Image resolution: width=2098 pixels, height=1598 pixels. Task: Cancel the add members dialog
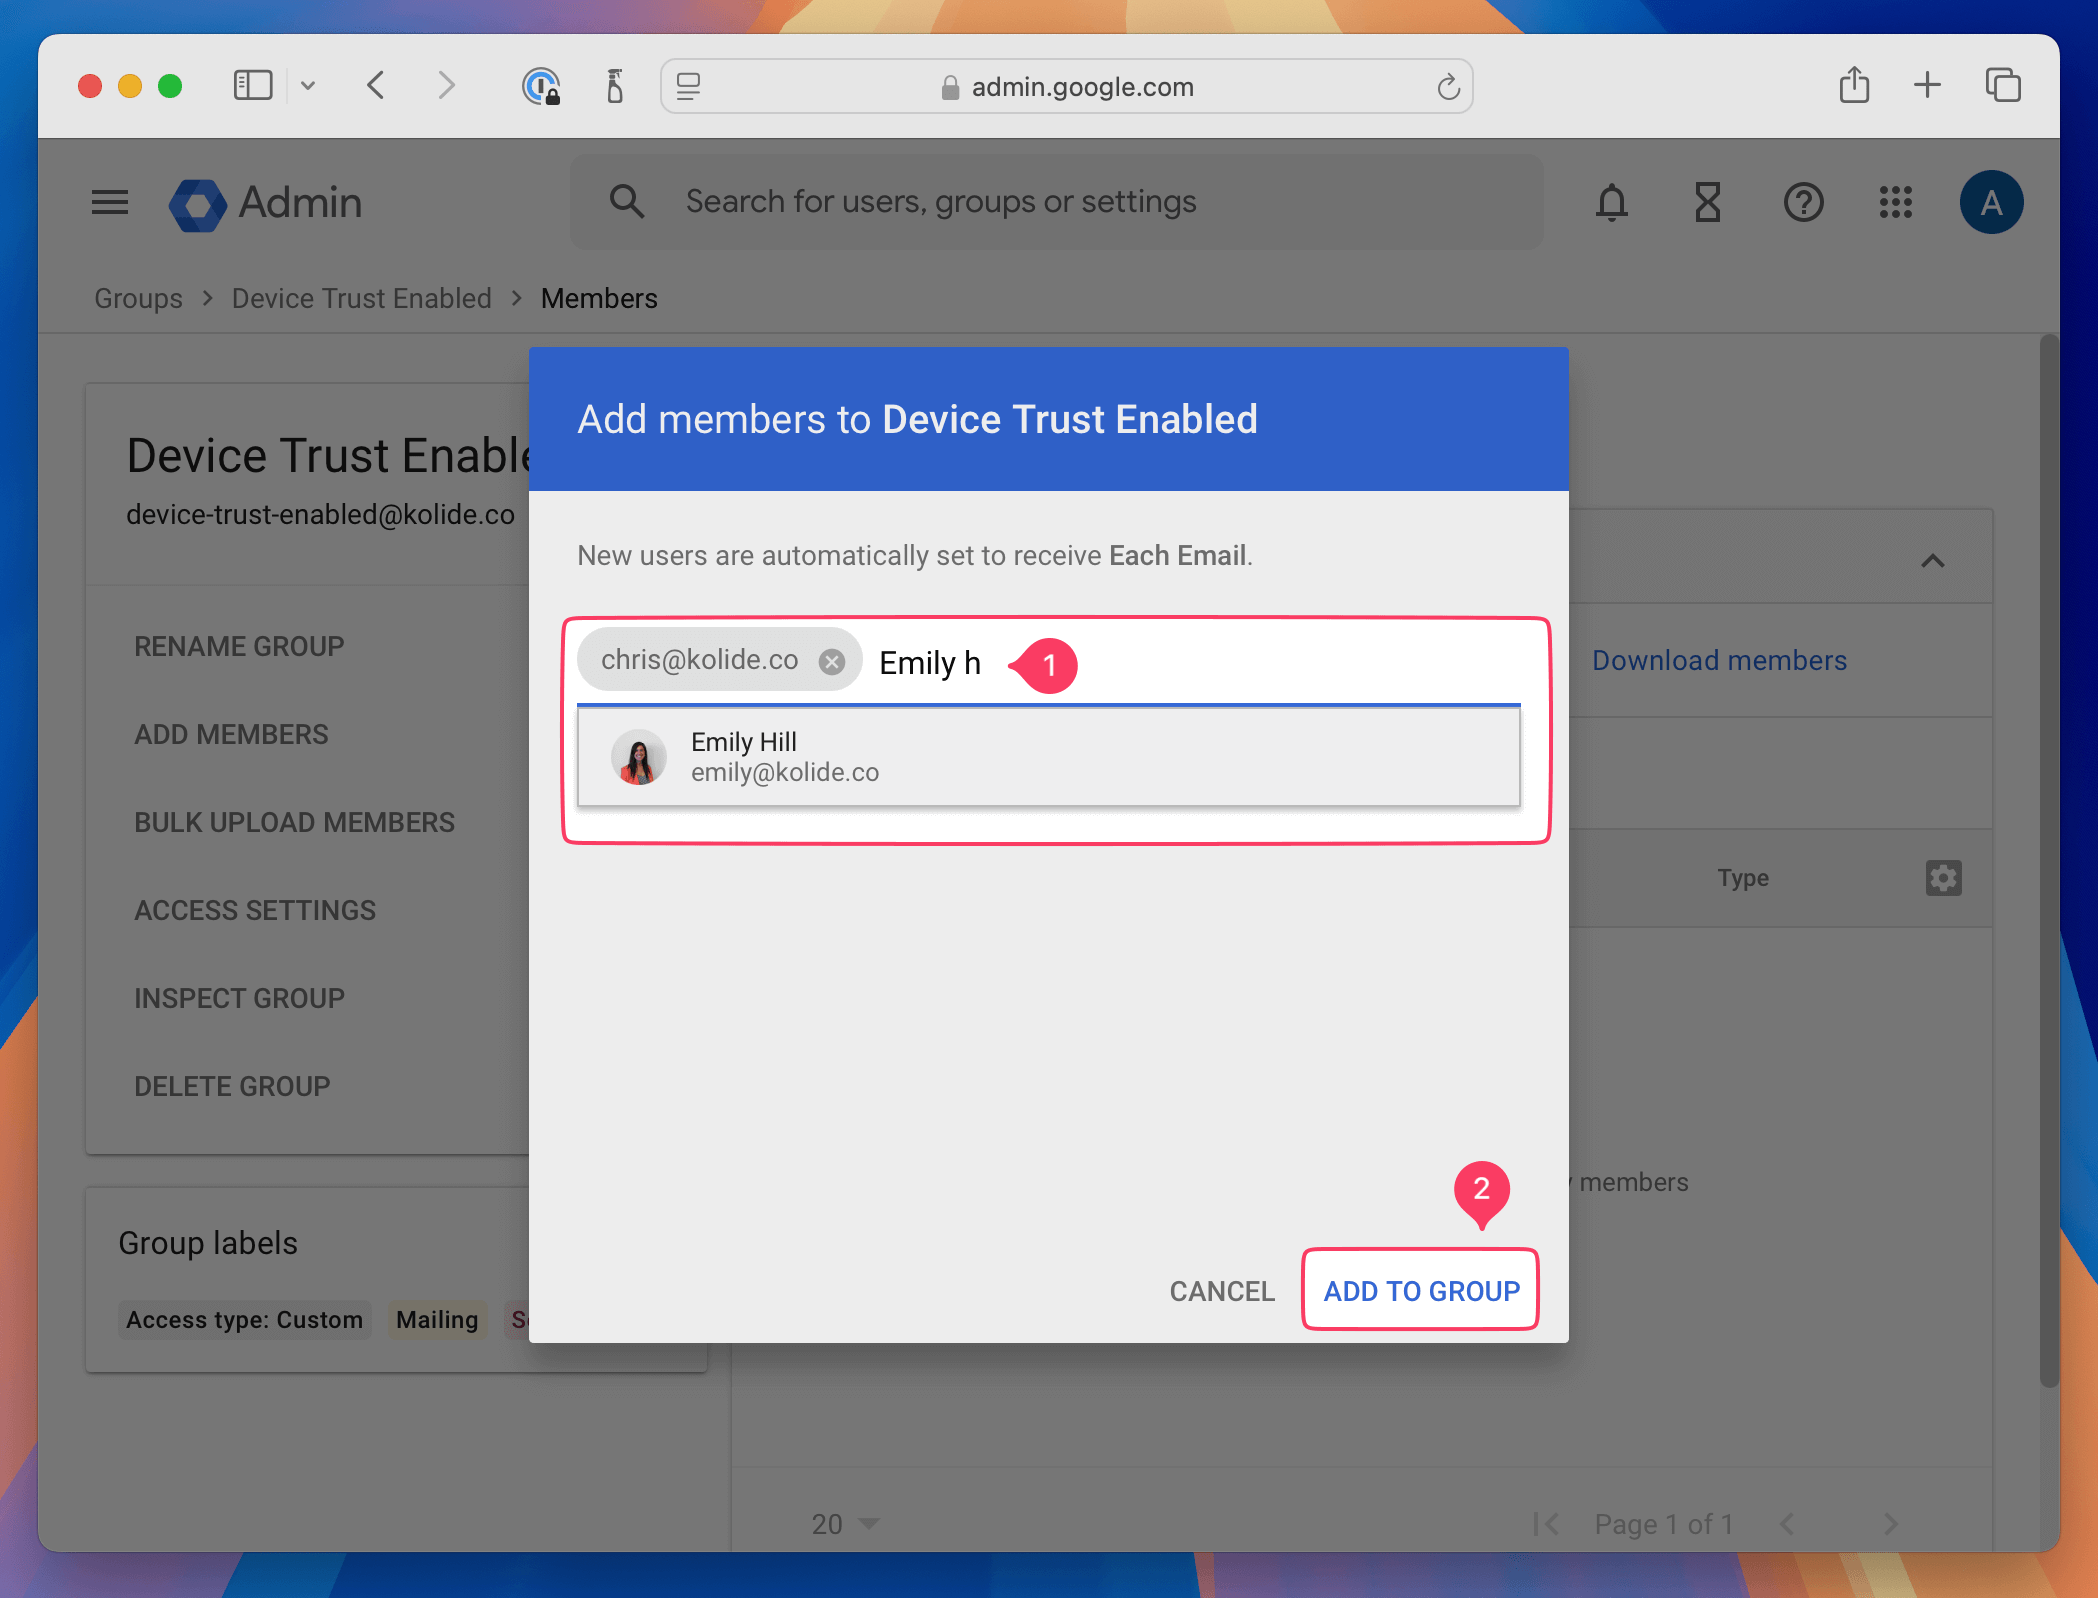1221,1290
